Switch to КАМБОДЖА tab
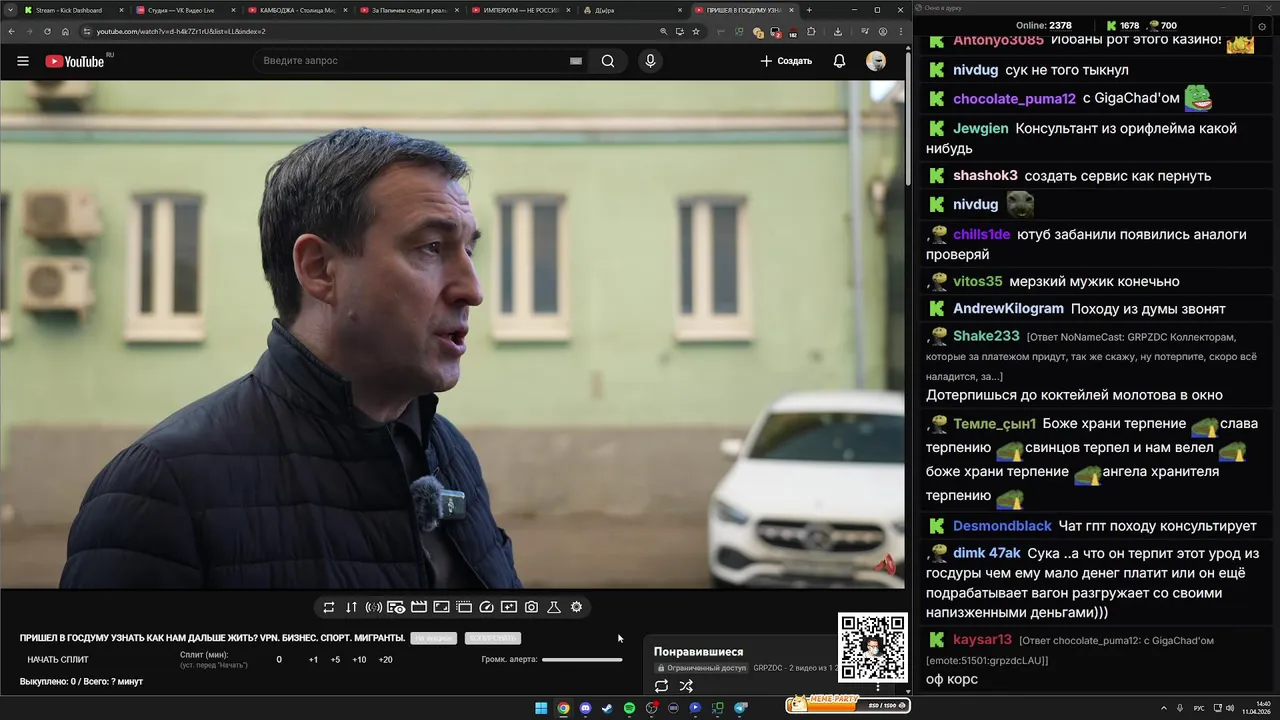Viewport: 1280px width, 720px height. pyautogui.click(x=296, y=10)
